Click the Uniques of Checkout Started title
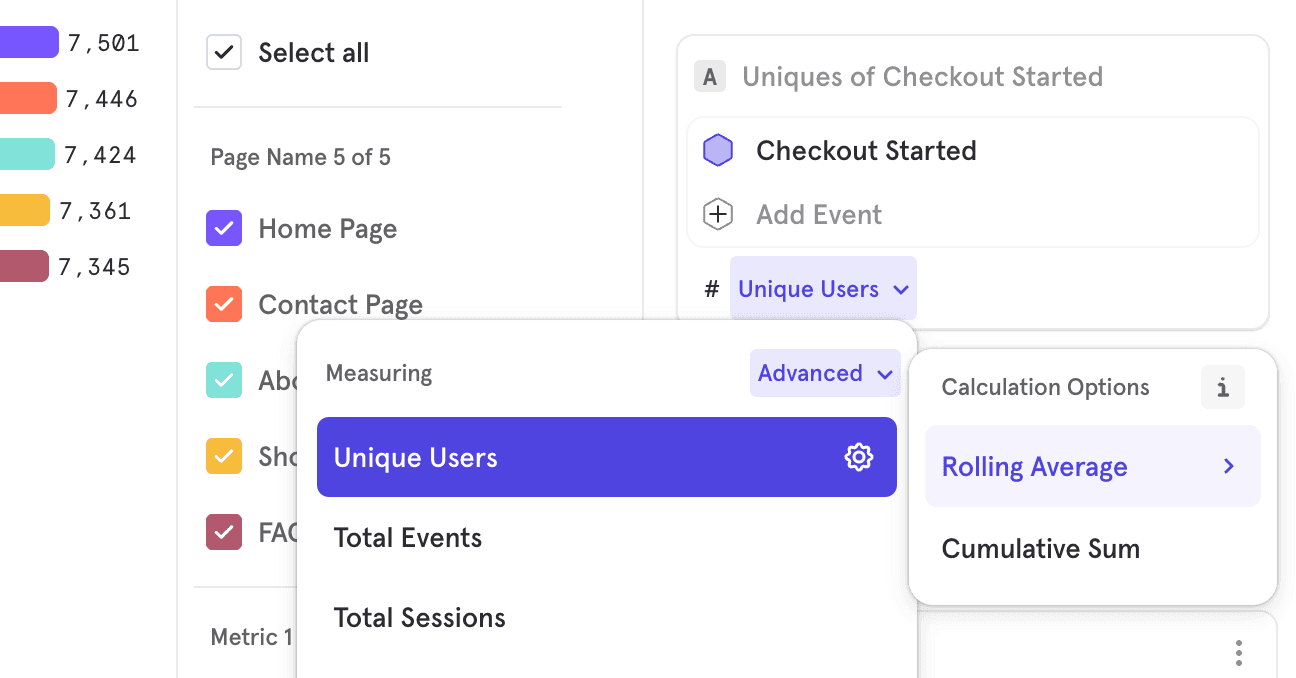Screen dimensions: 1296x678 [922, 77]
